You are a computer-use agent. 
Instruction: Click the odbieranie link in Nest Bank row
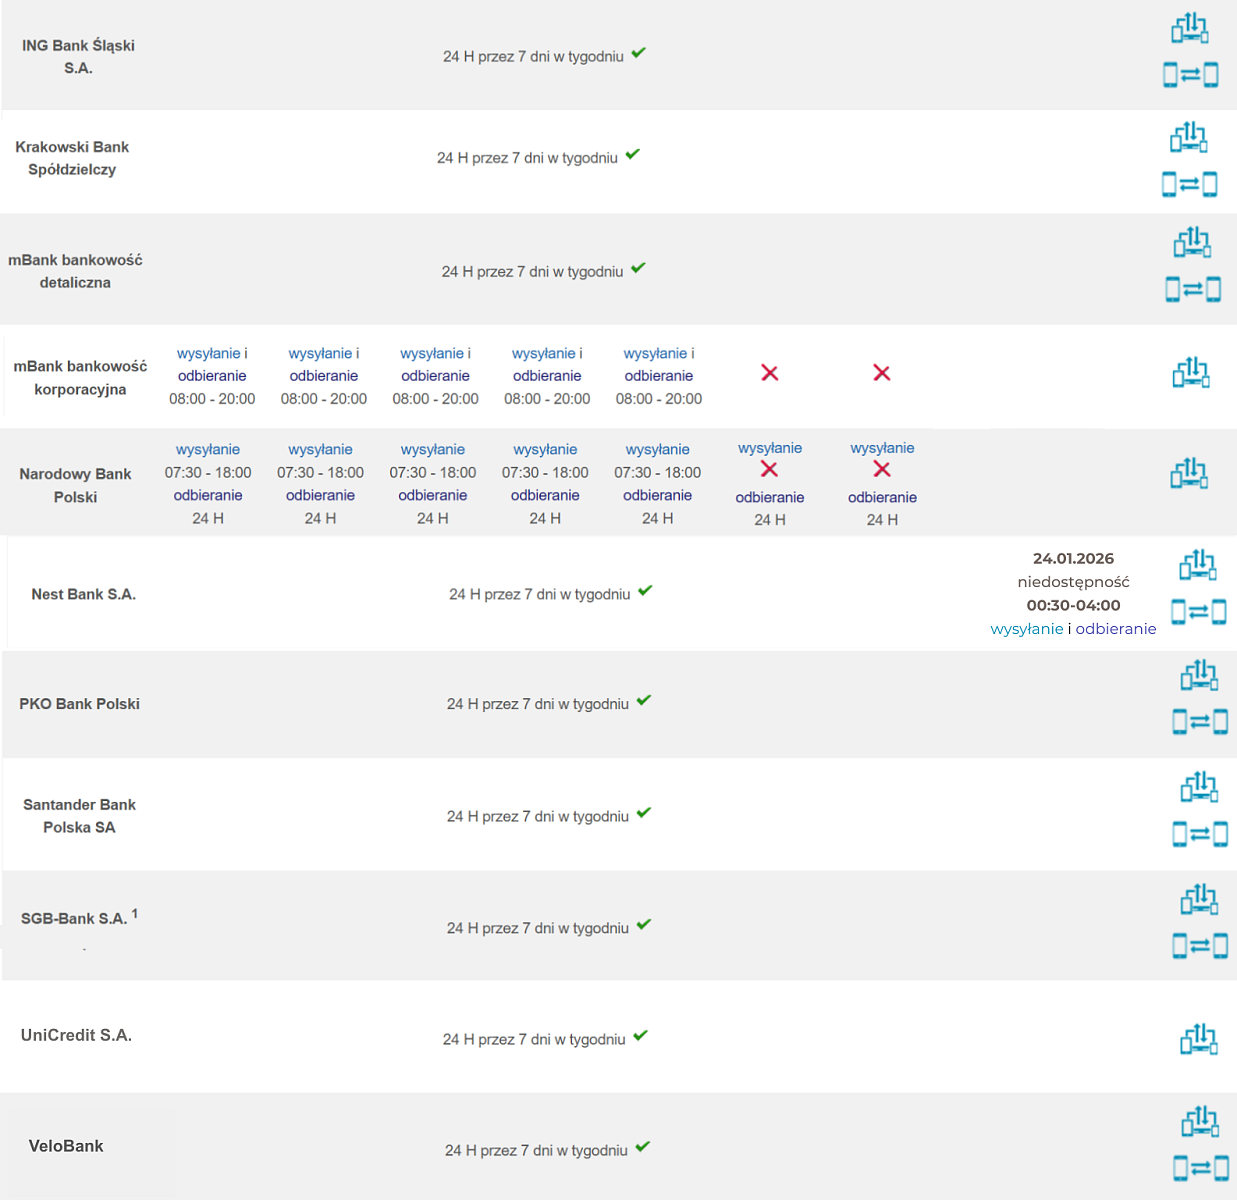coord(1116,629)
